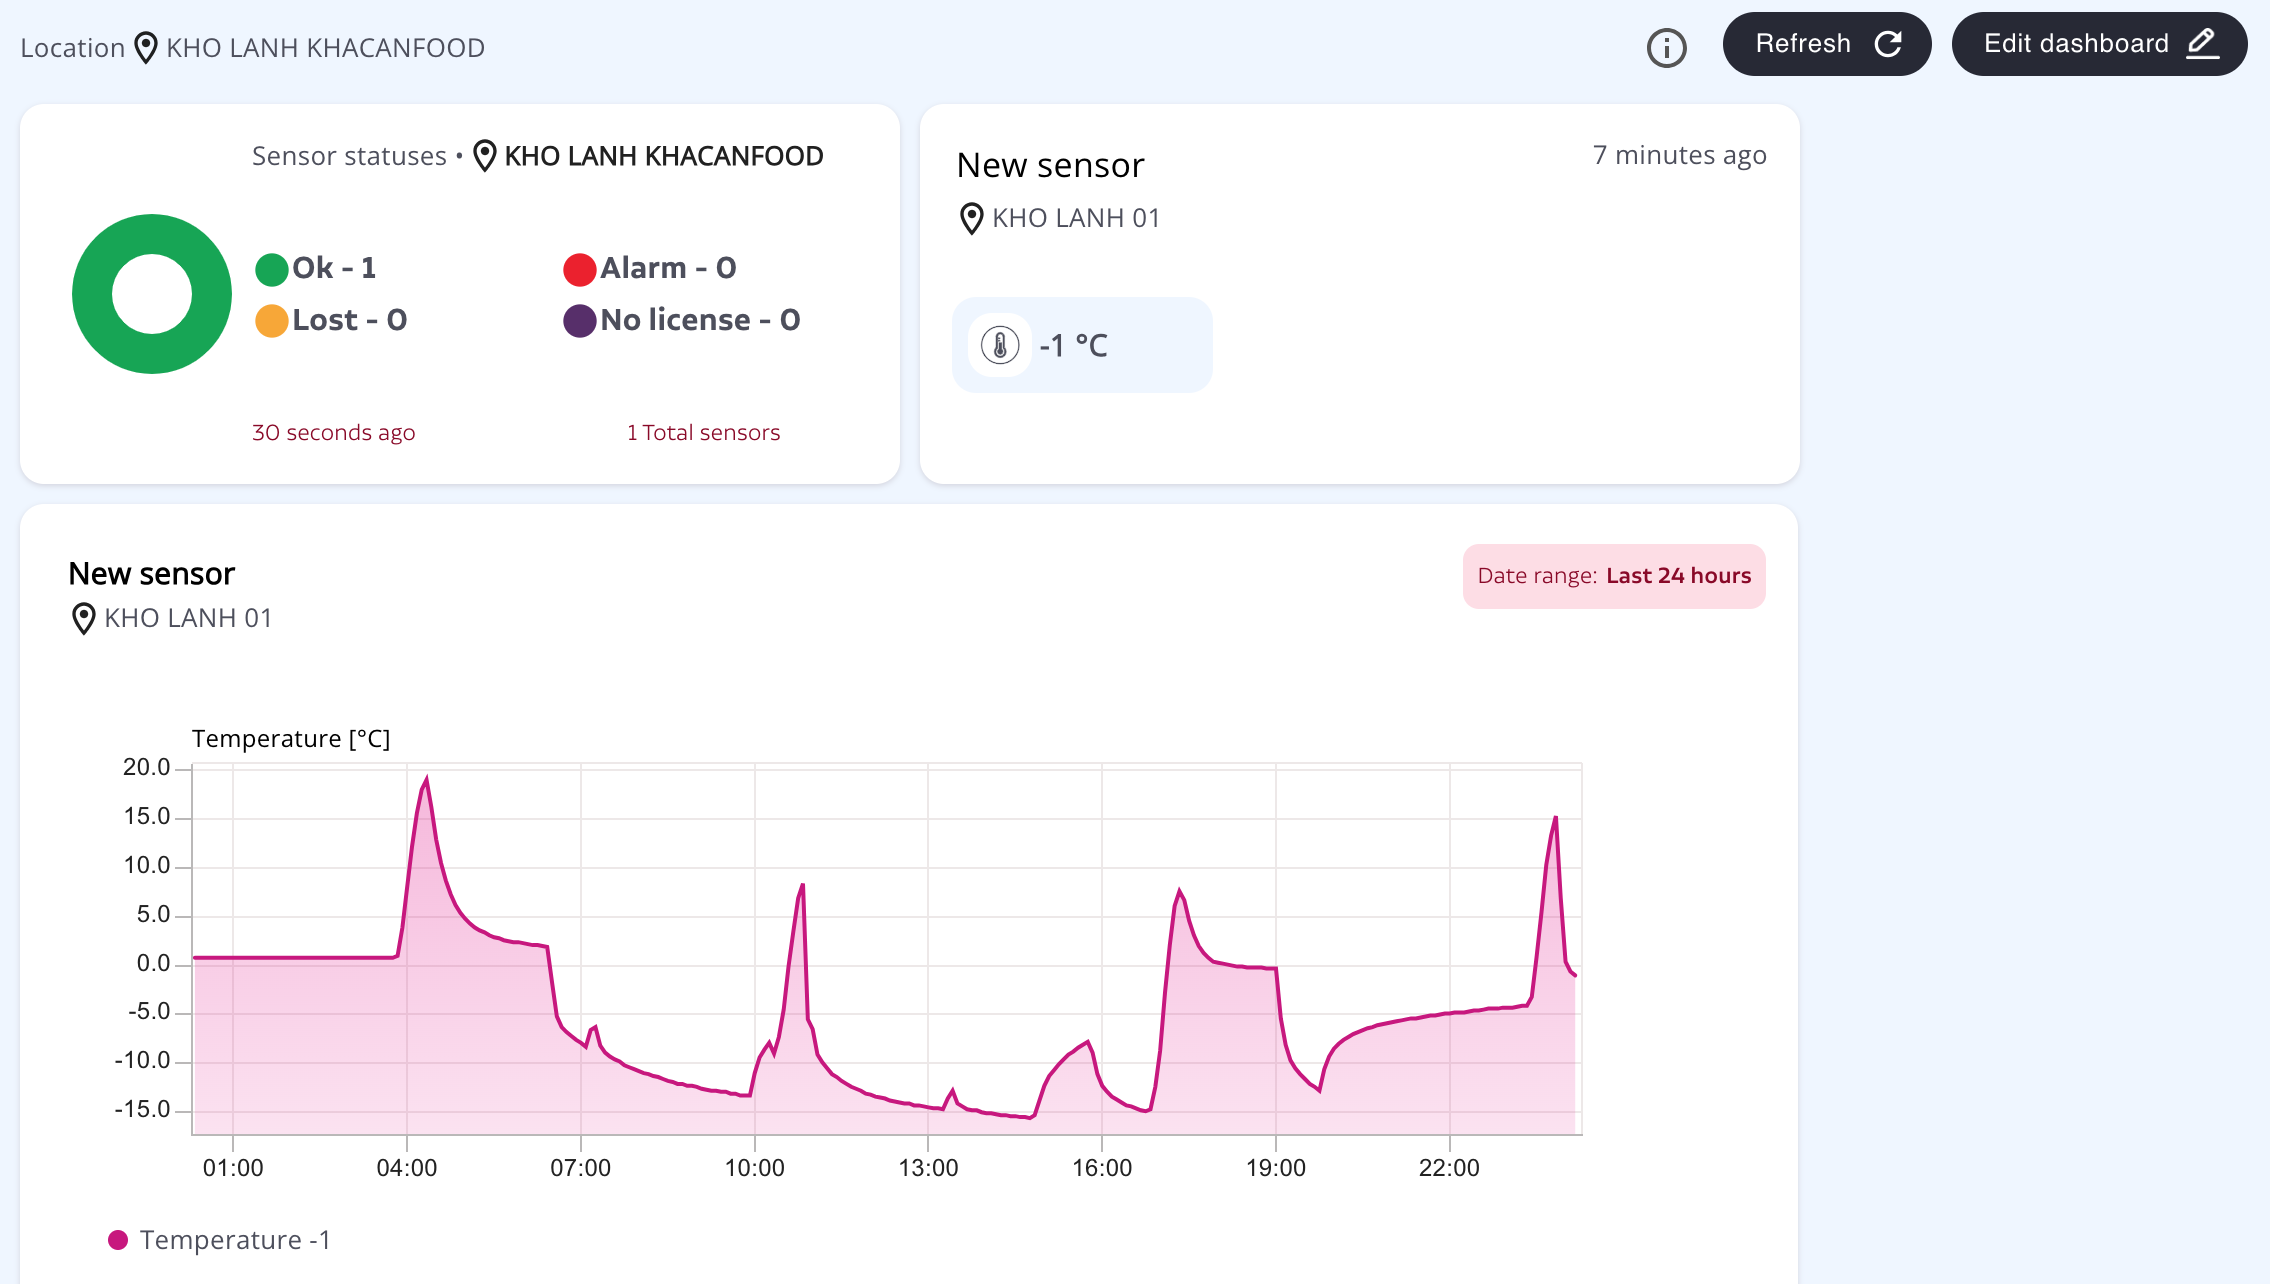
Task: Click the '1 Total sensors' text
Action: pos(703,432)
